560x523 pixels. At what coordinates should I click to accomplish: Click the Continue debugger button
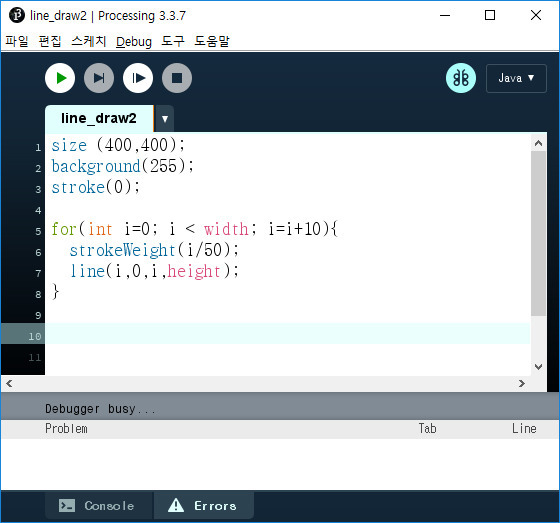tap(138, 78)
